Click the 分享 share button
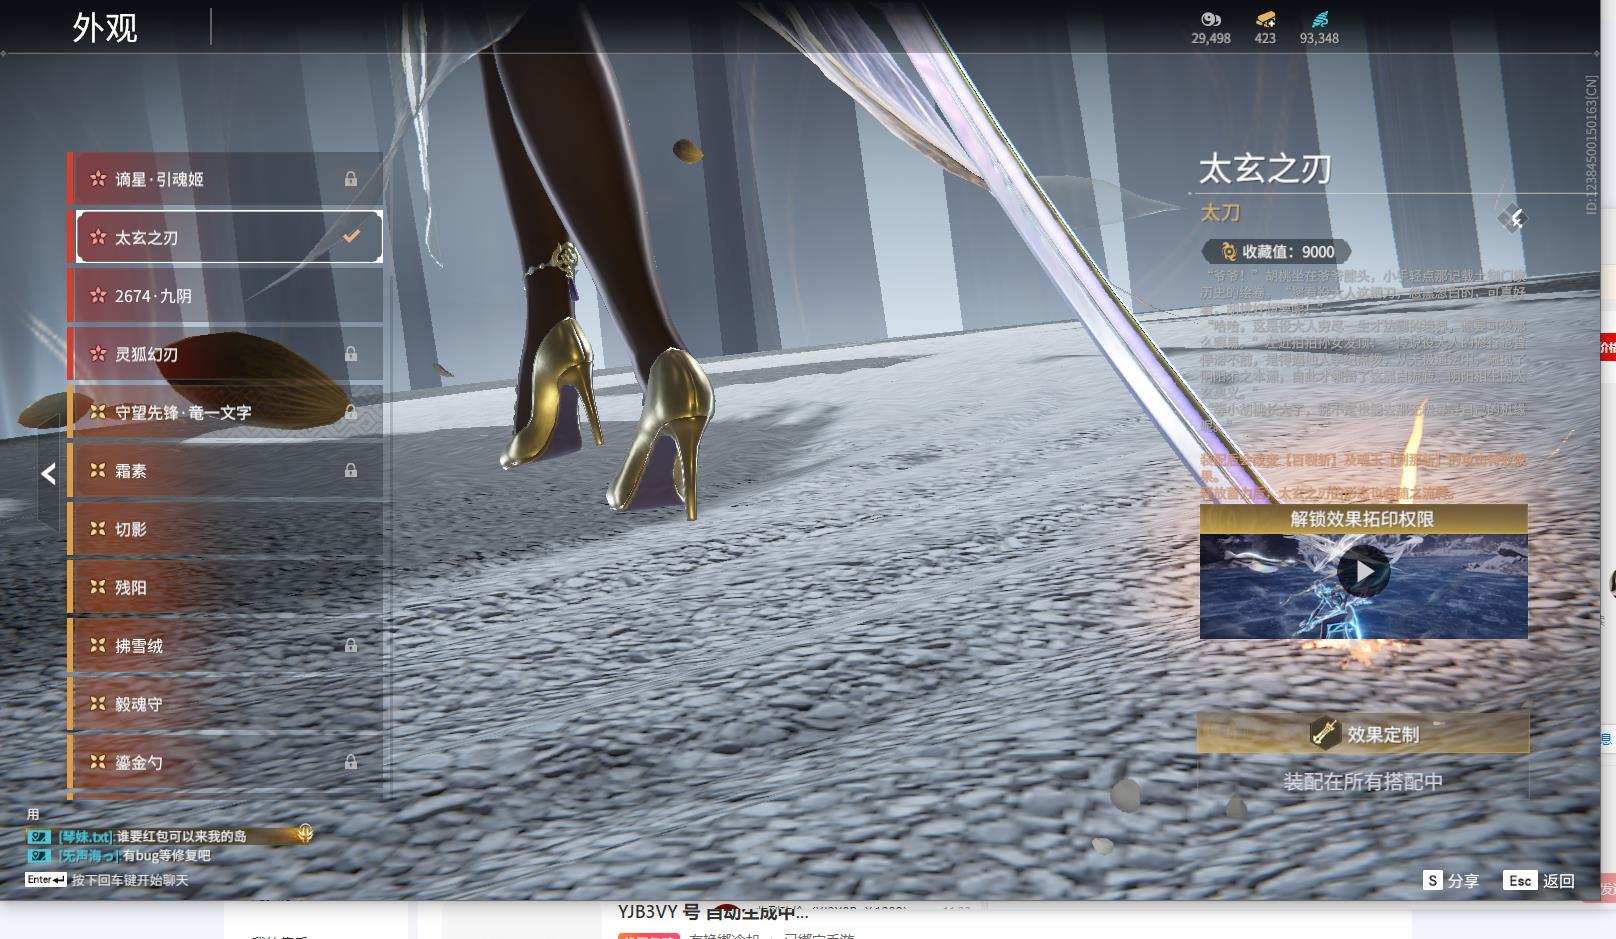Screen dimensions: 1616x939 1451,880
